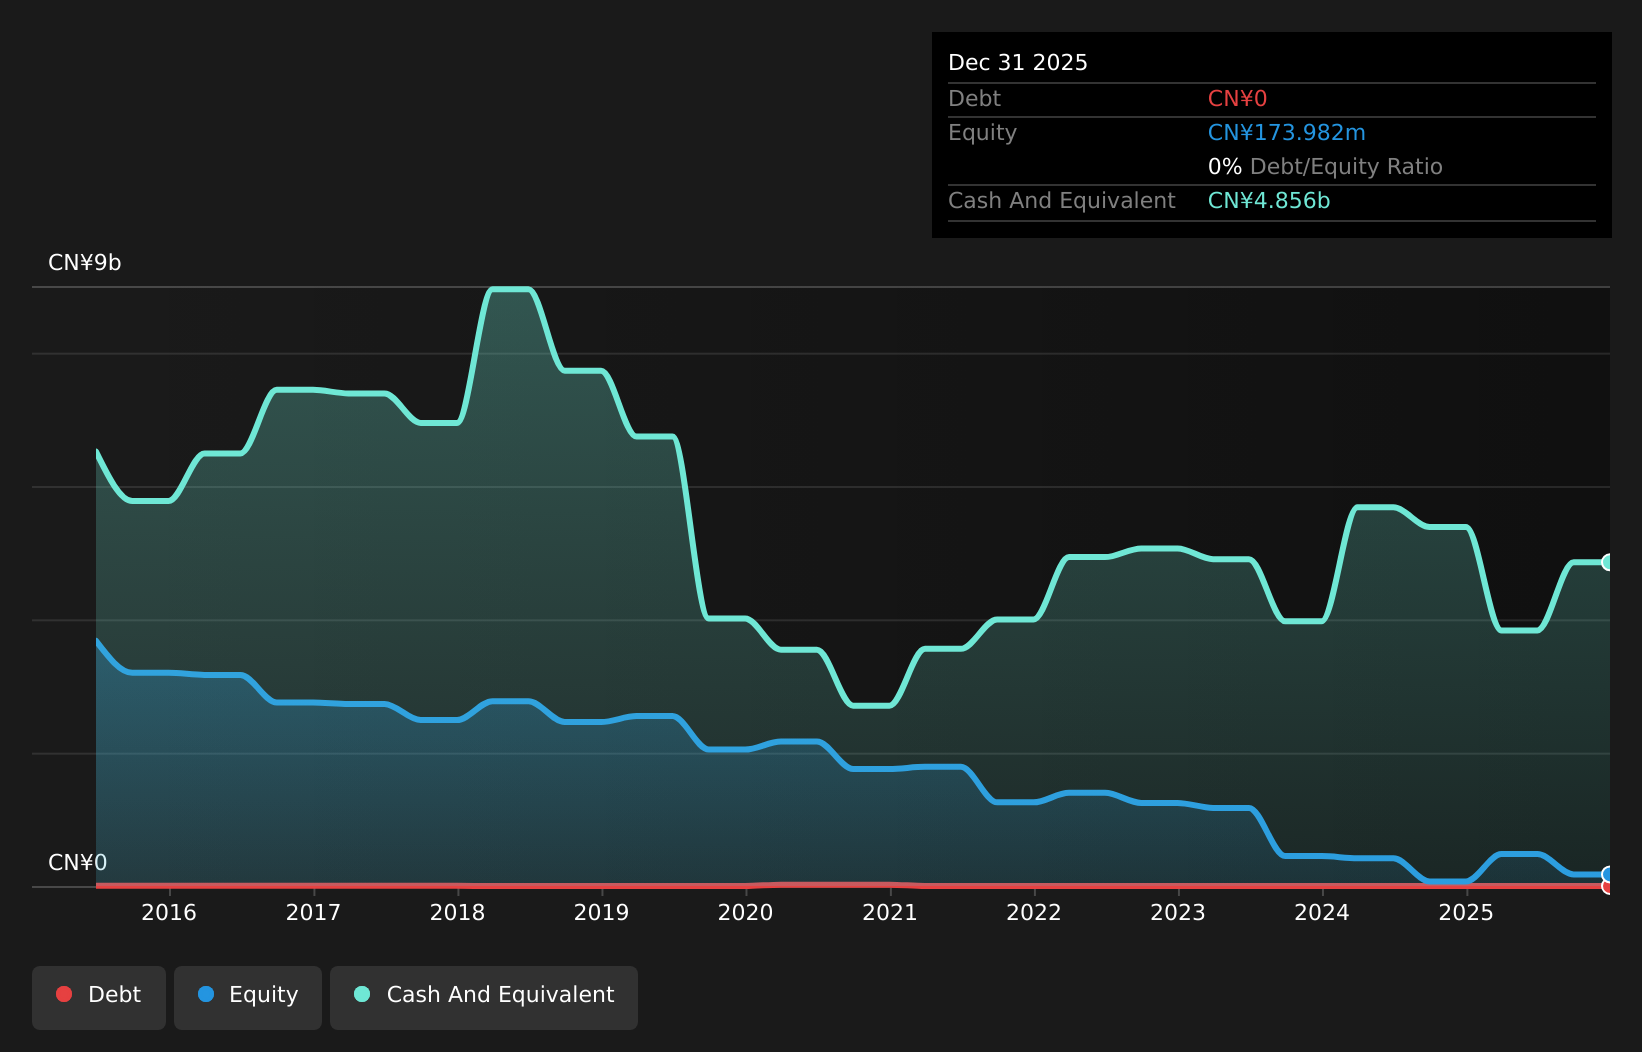
Task: Click the 2017 x-axis label
Action: pyautogui.click(x=313, y=912)
